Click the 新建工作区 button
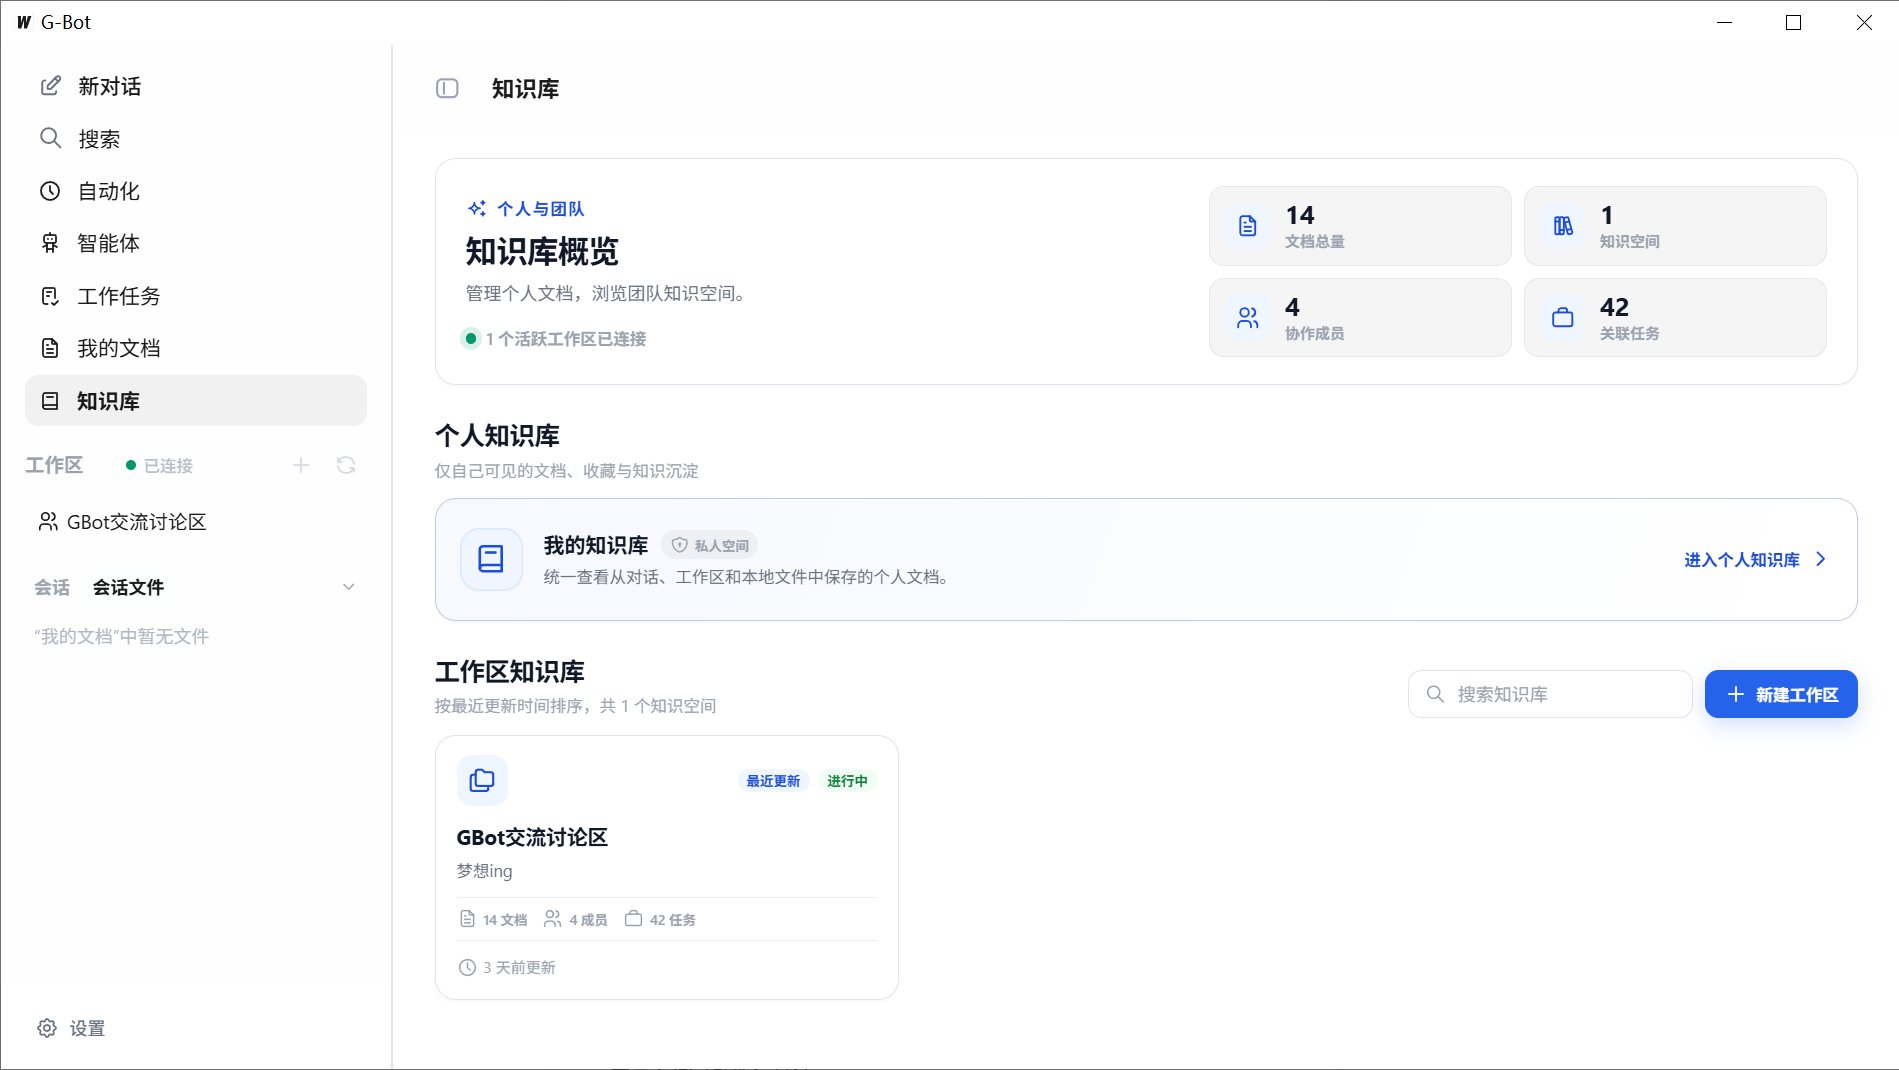The image size is (1899, 1070). tap(1781, 694)
